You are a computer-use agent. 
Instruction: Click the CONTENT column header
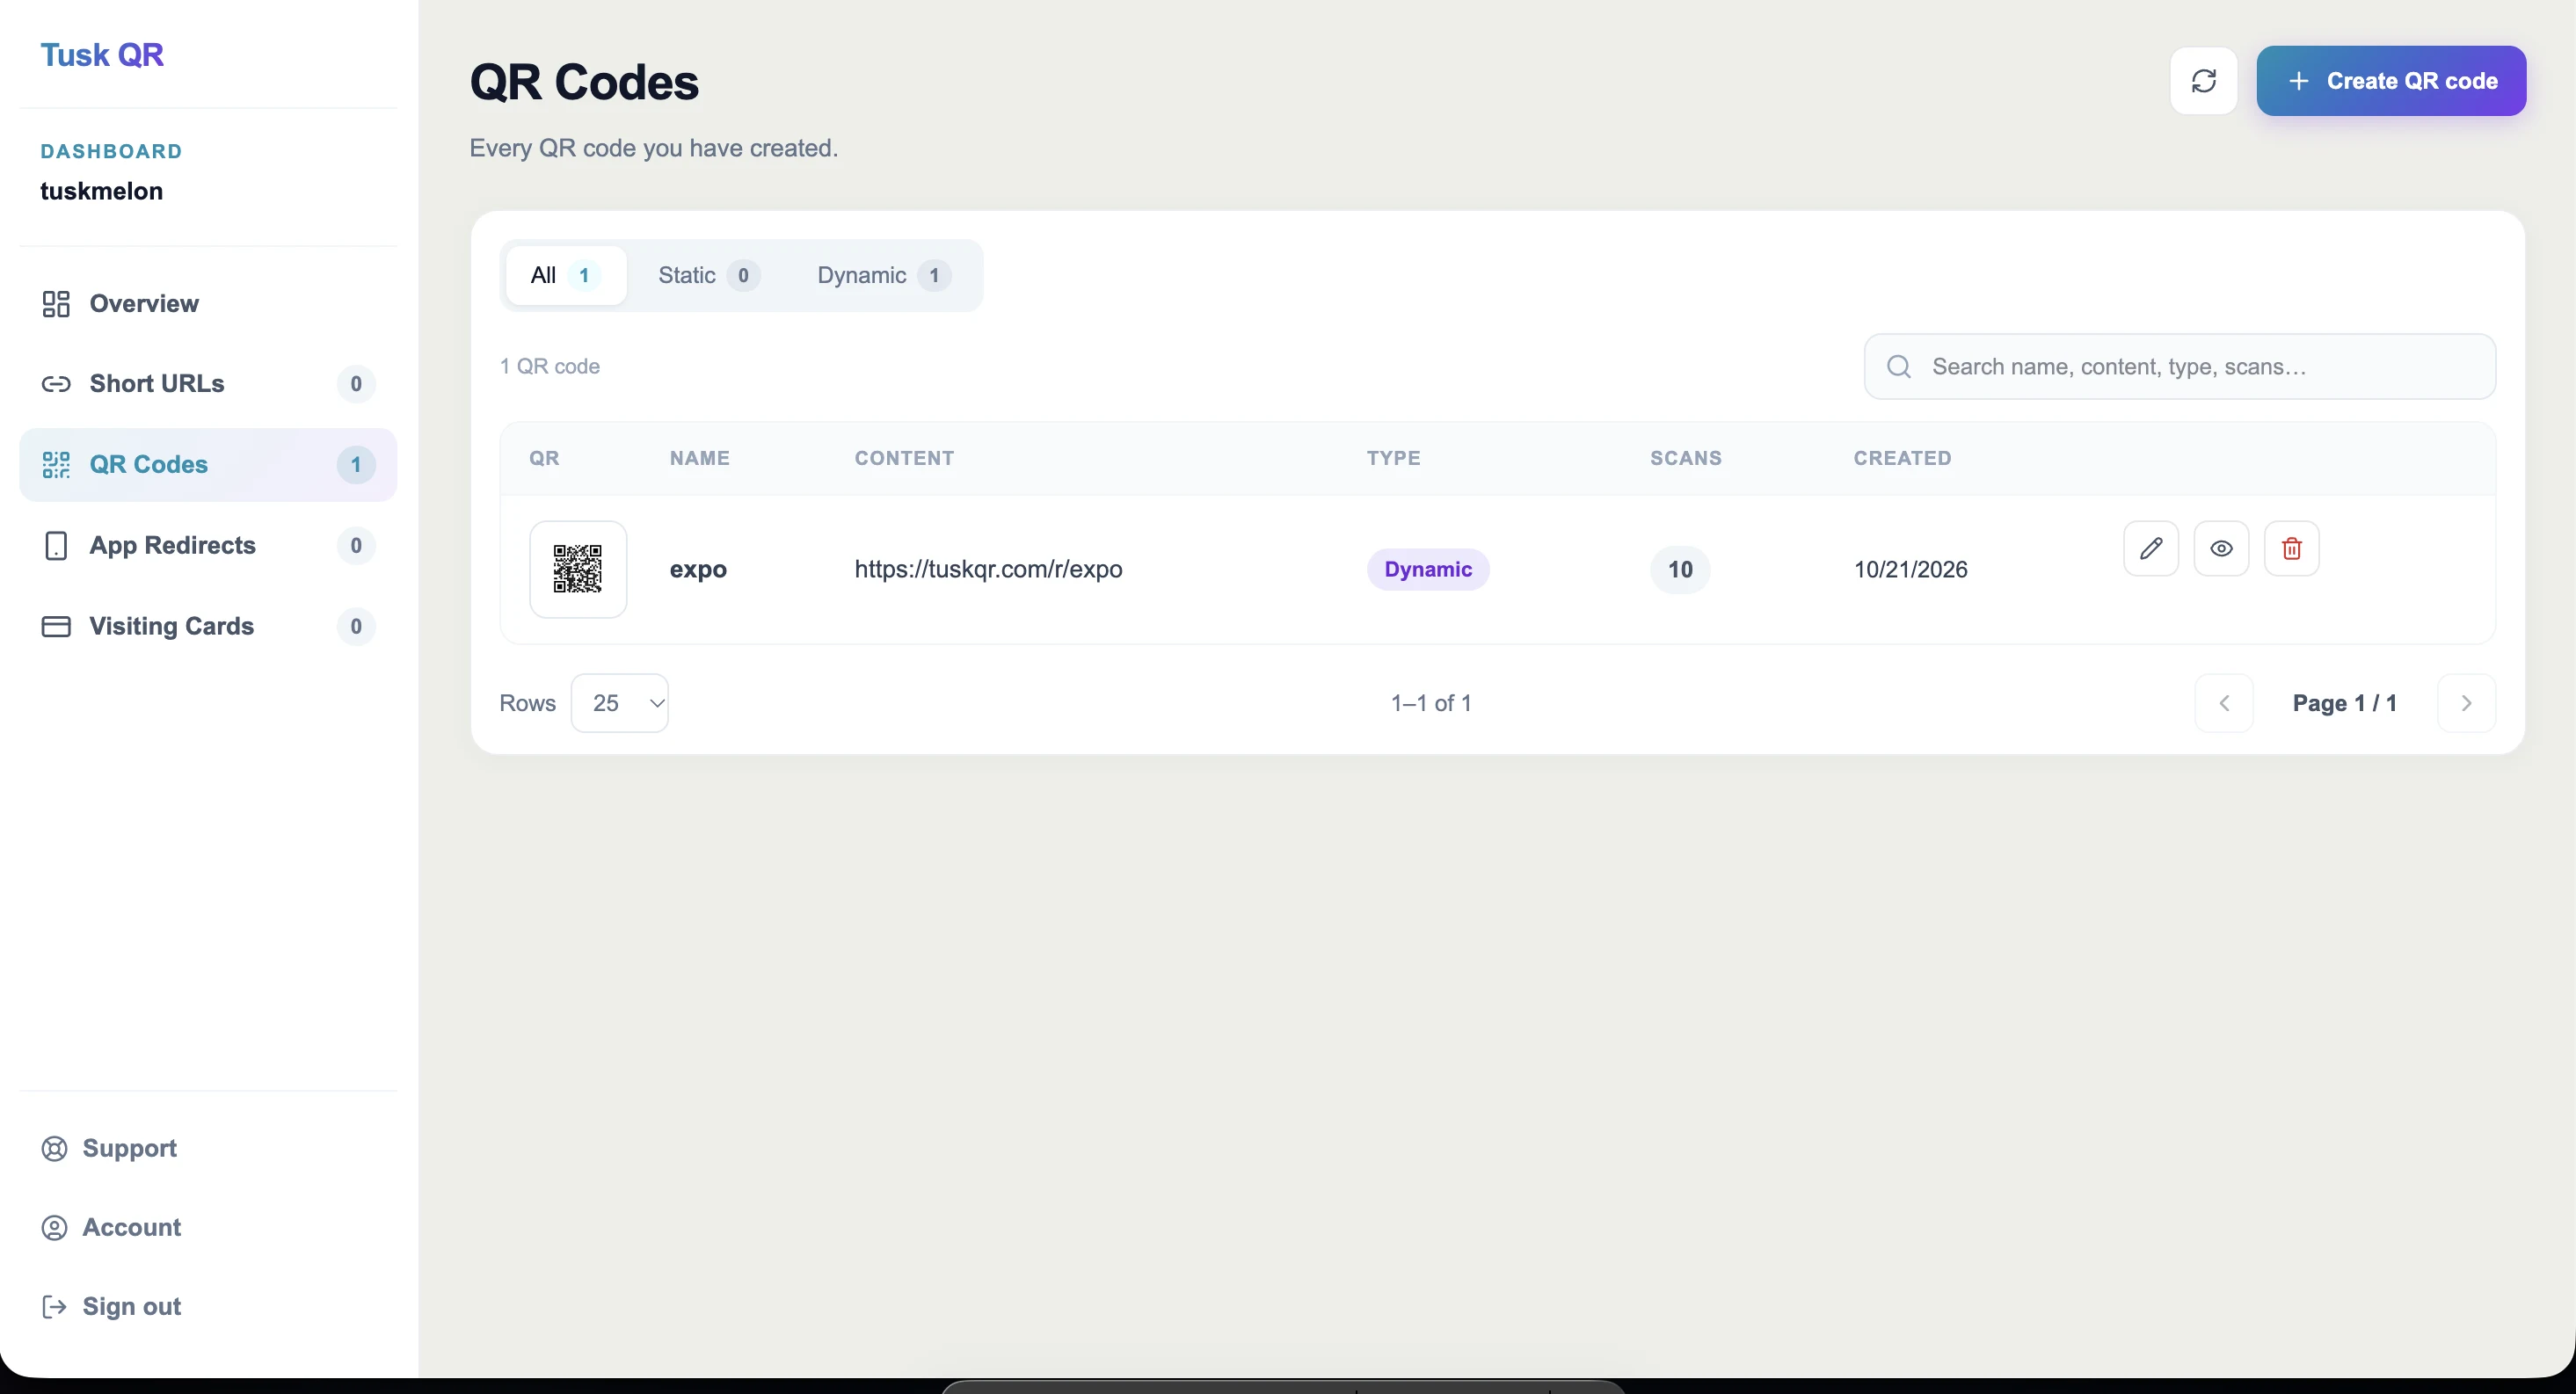point(904,458)
